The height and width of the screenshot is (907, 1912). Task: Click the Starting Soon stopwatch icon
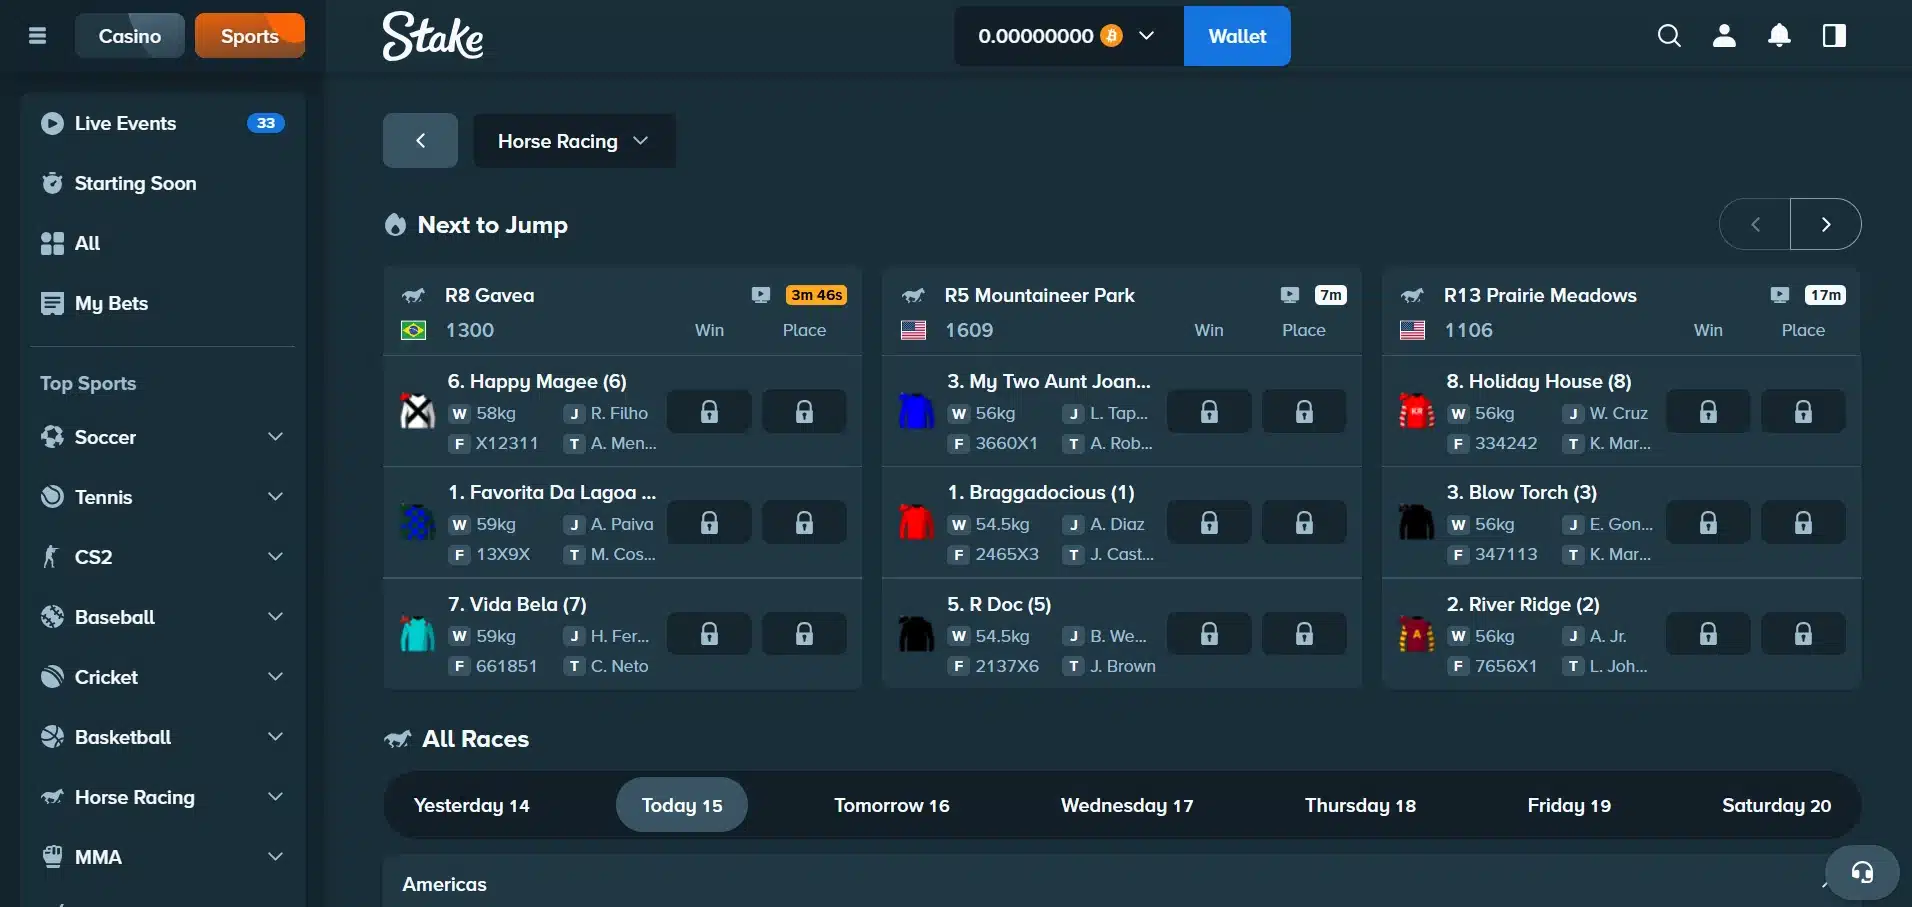[52, 183]
